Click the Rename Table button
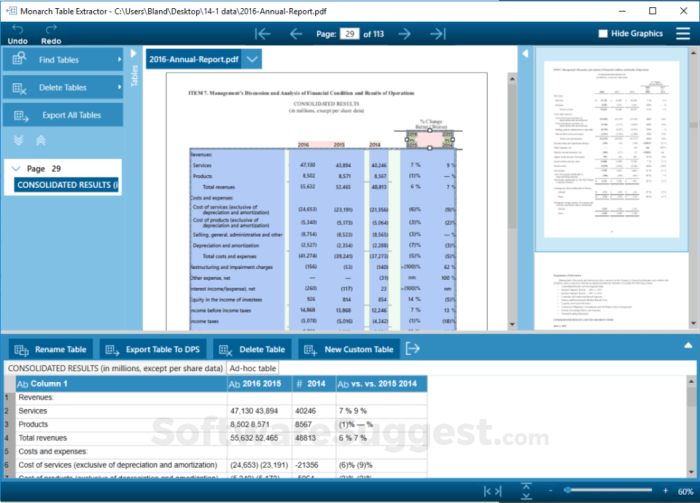The height and width of the screenshot is (503, 700). pyautogui.click(x=51, y=349)
